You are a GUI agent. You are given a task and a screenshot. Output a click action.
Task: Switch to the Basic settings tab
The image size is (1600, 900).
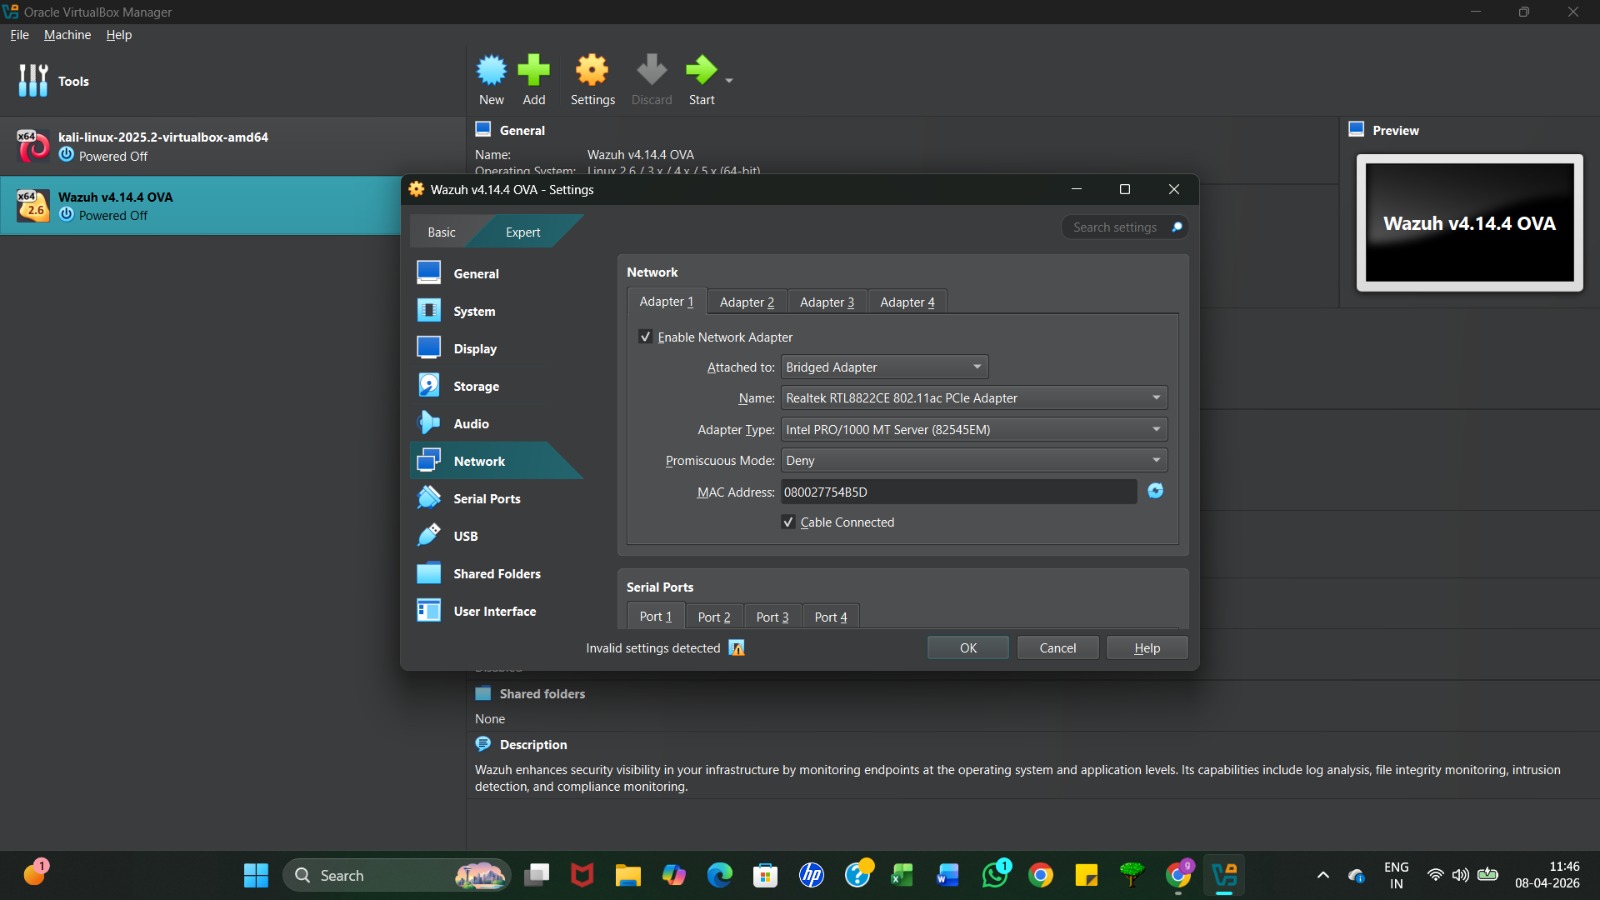point(441,232)
